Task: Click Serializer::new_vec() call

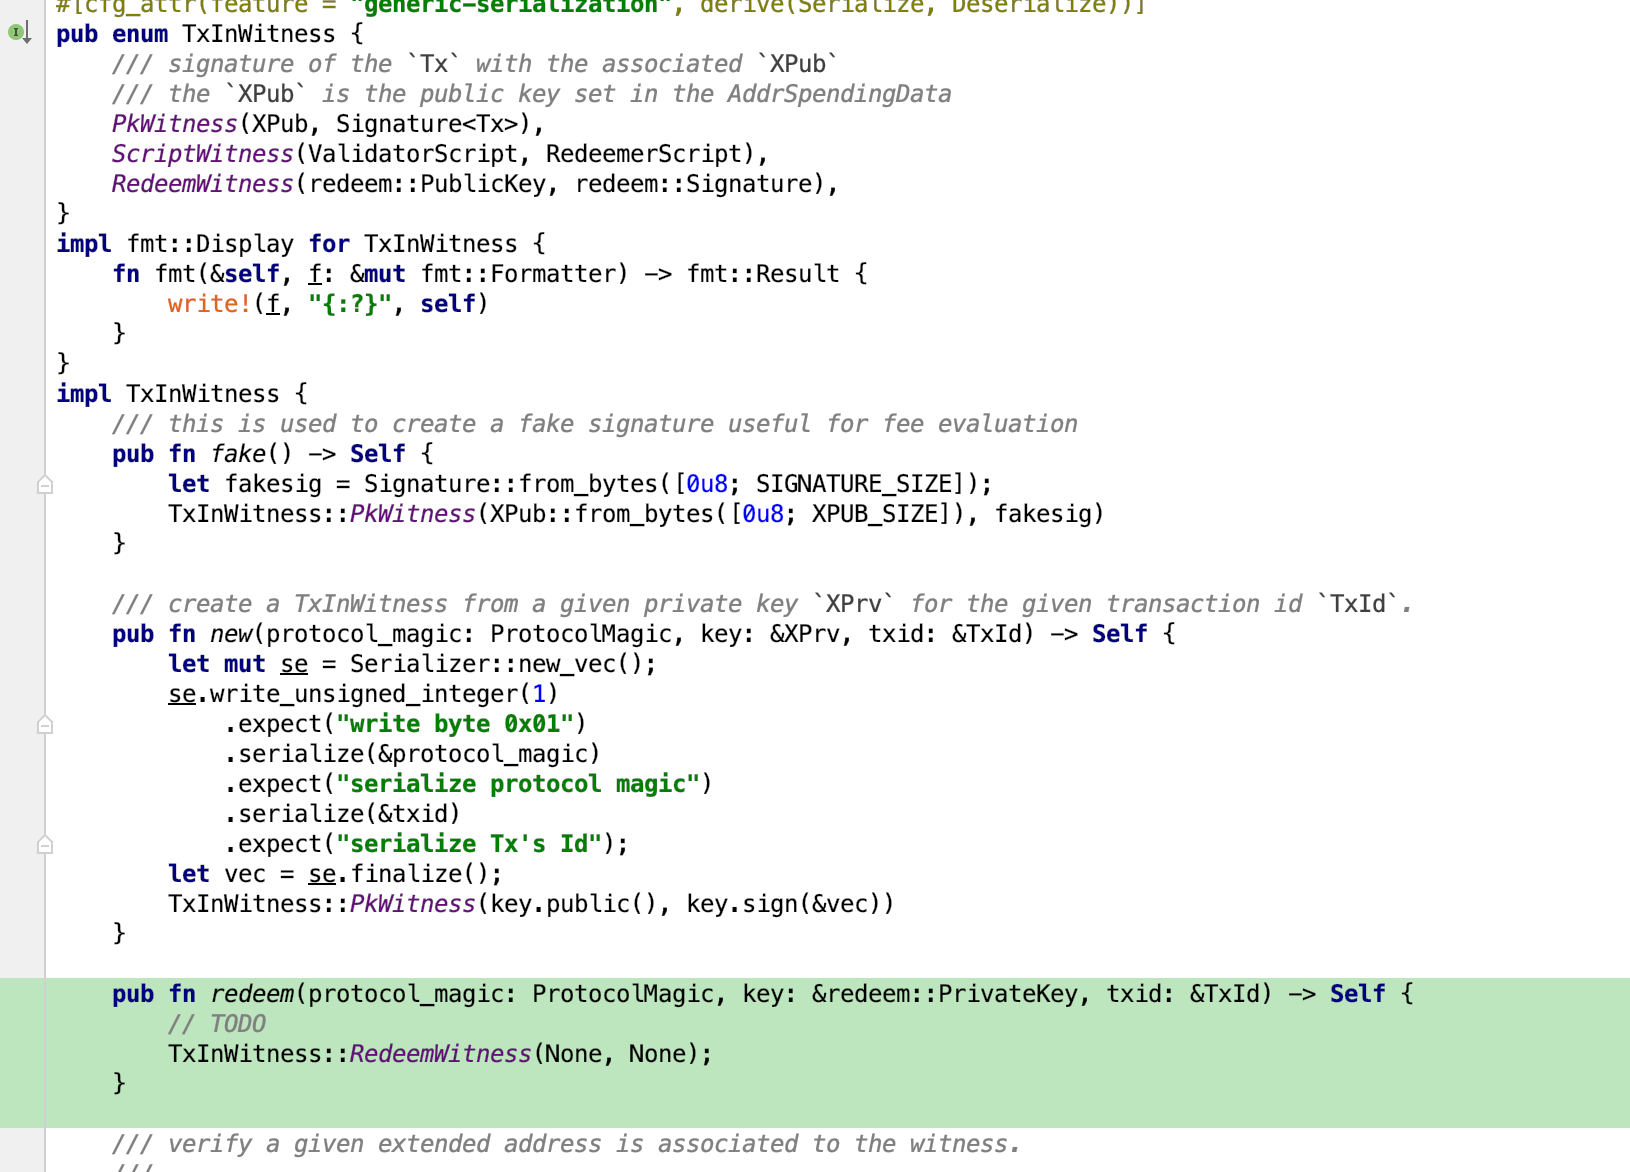Action: [497, 664]
